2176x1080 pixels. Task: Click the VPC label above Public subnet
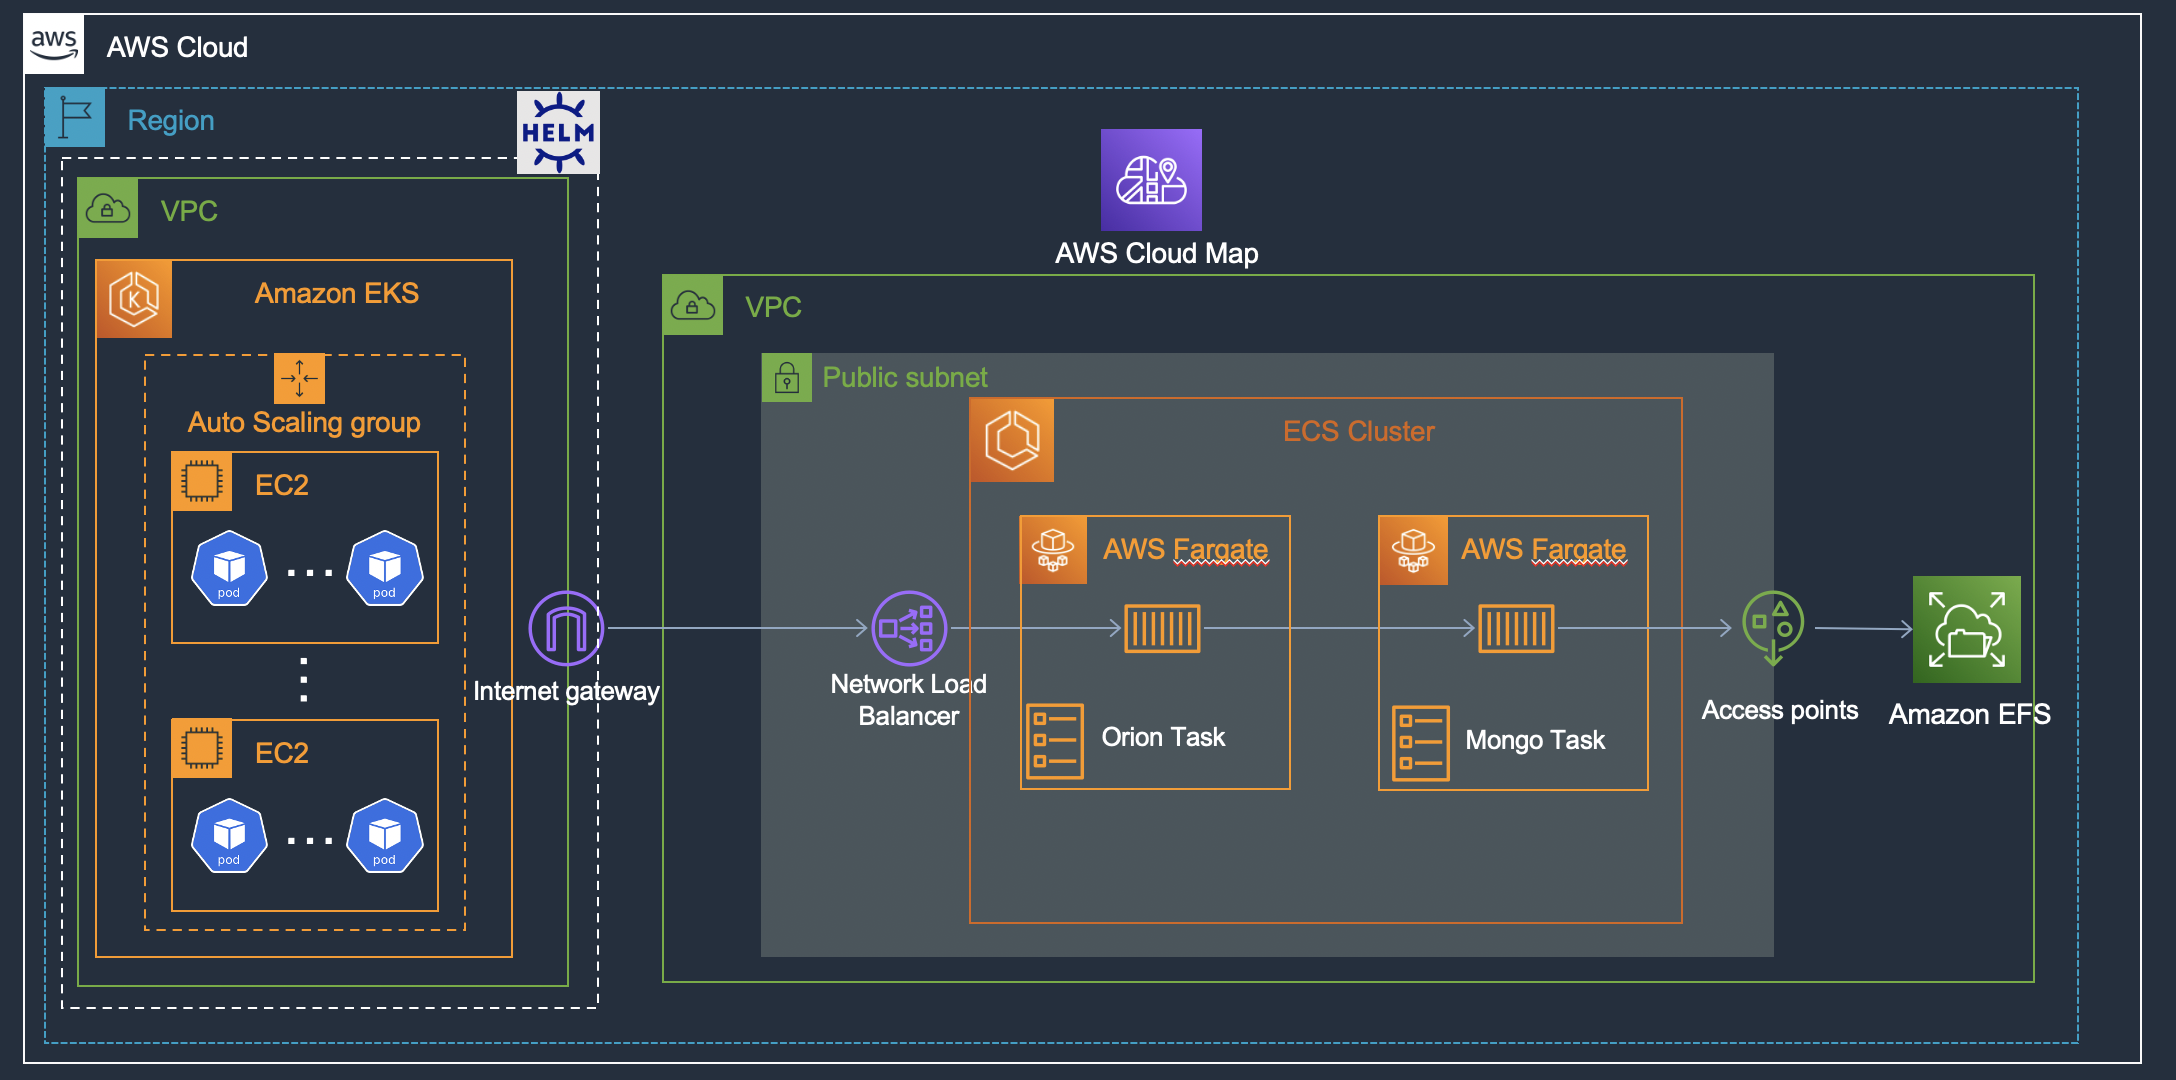tap(773, 307)
